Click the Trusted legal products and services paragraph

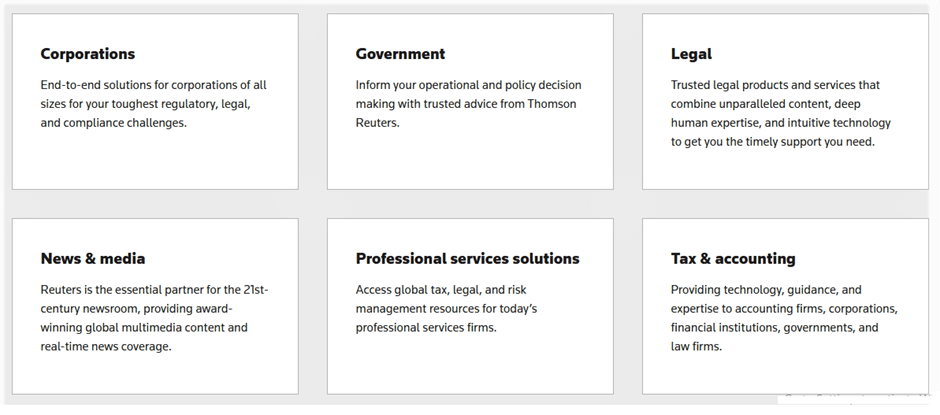[x=781, y=113]
